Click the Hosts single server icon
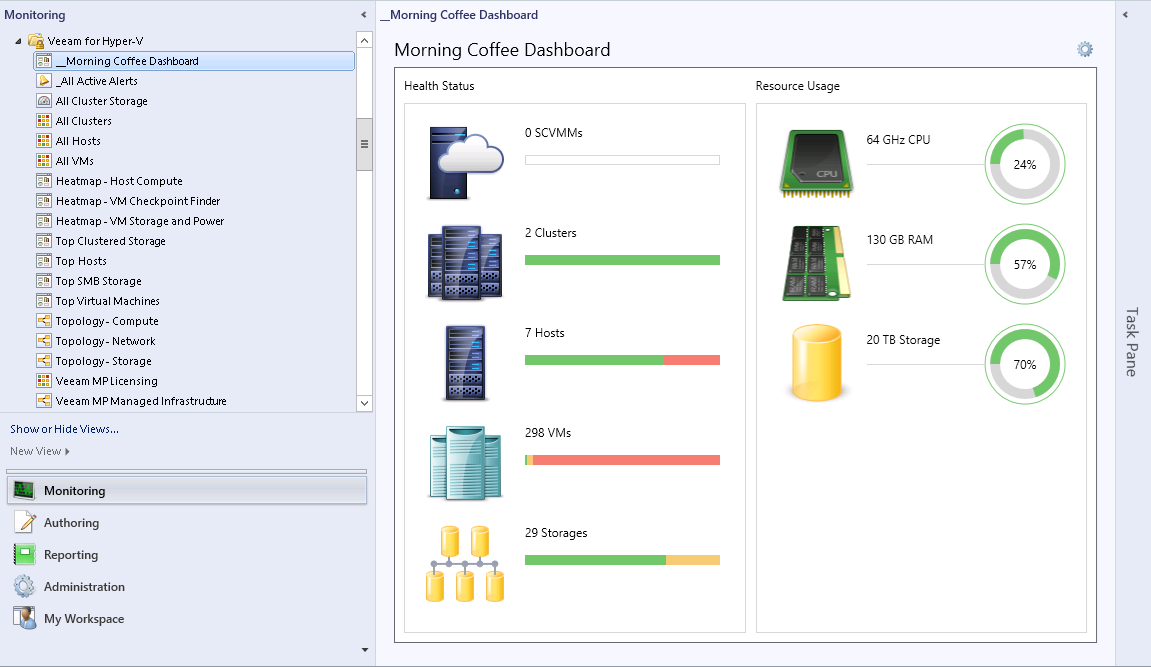This screenshot has width=1151, height=667. [x=465, y=362]
